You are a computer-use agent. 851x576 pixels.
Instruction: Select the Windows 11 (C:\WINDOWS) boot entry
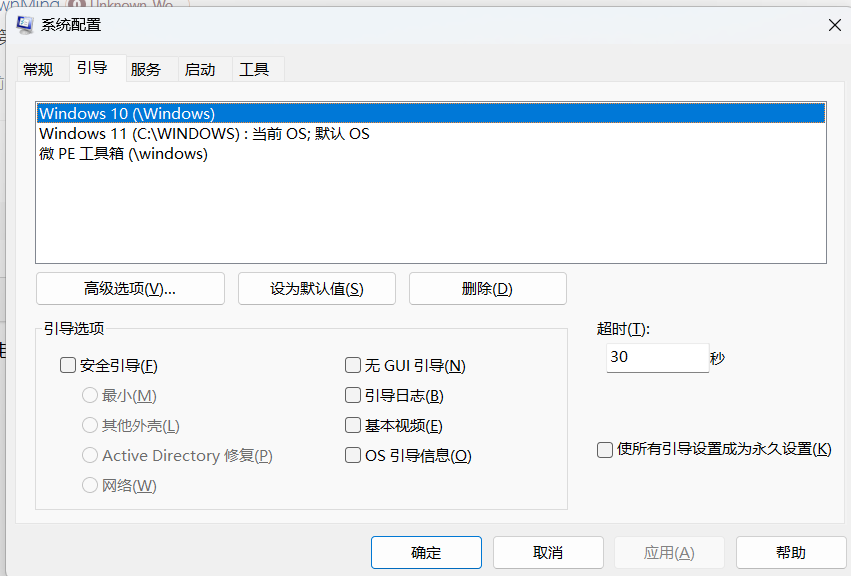point(431,134)
